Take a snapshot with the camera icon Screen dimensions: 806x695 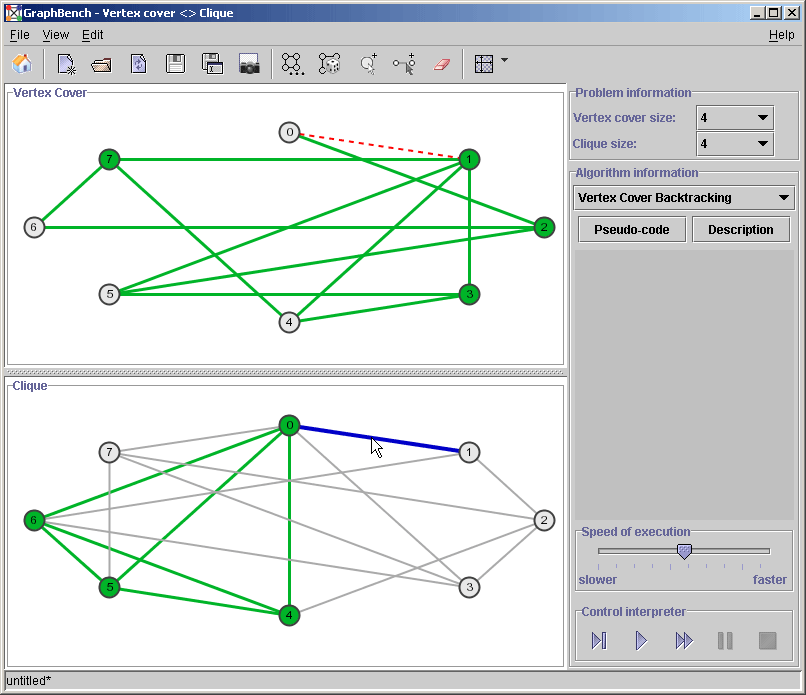click(x=249, y=64)
